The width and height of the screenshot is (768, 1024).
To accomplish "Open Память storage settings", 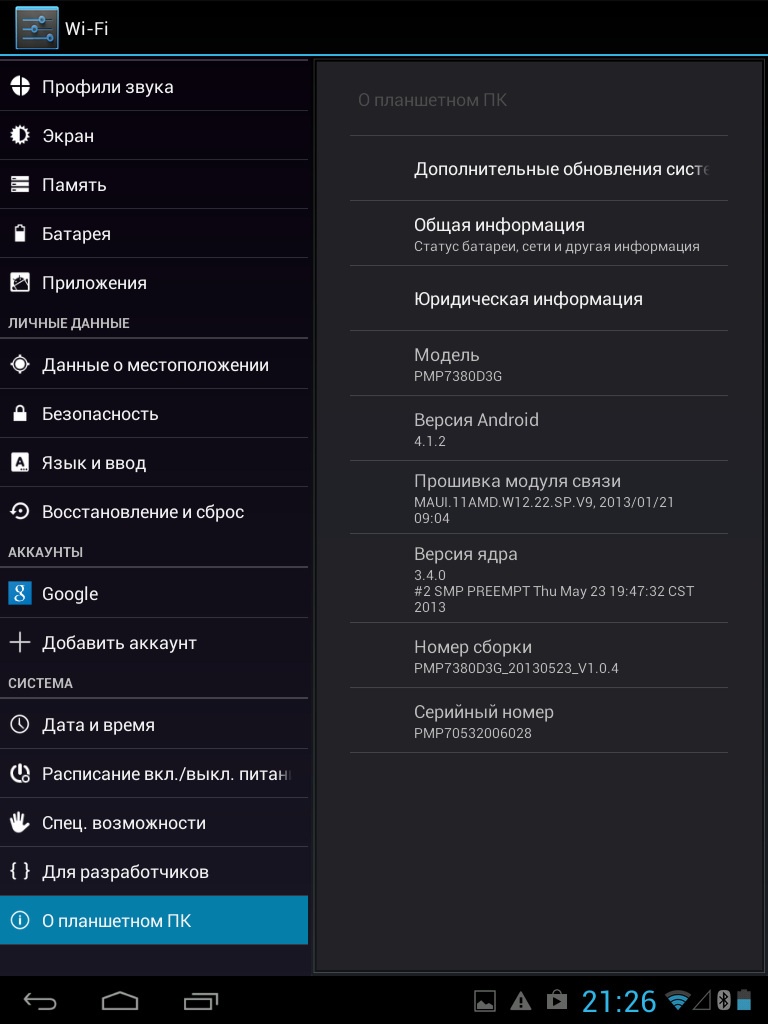I will (x=74, y=185).
